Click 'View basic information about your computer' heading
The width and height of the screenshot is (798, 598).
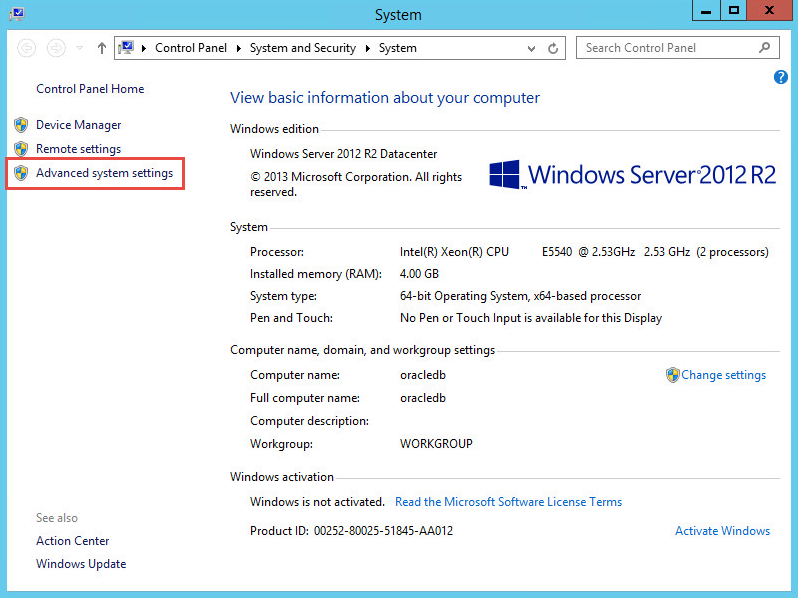tap(385, 98)
